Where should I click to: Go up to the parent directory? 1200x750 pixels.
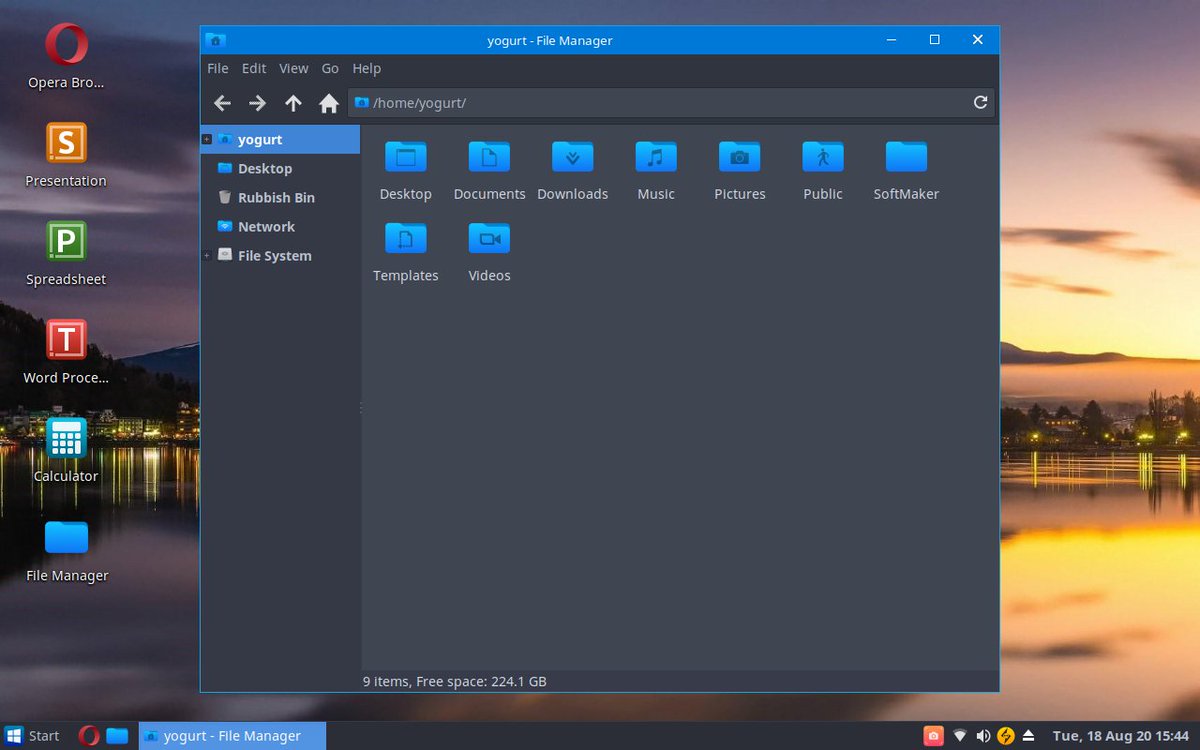point(293,103)
